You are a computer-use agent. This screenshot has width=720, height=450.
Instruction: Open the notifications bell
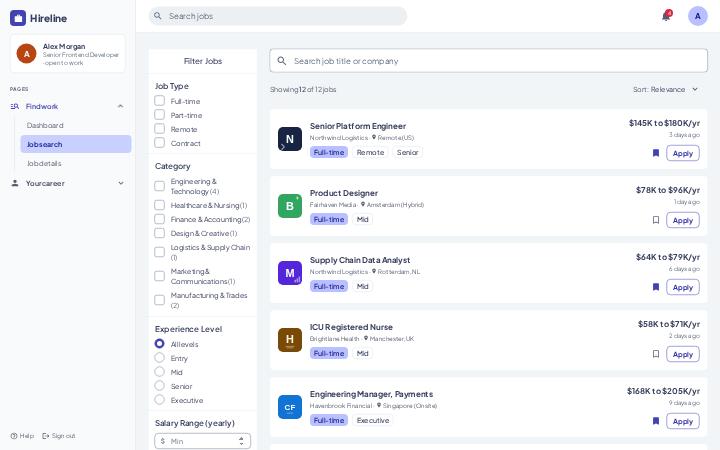[666, 16]
